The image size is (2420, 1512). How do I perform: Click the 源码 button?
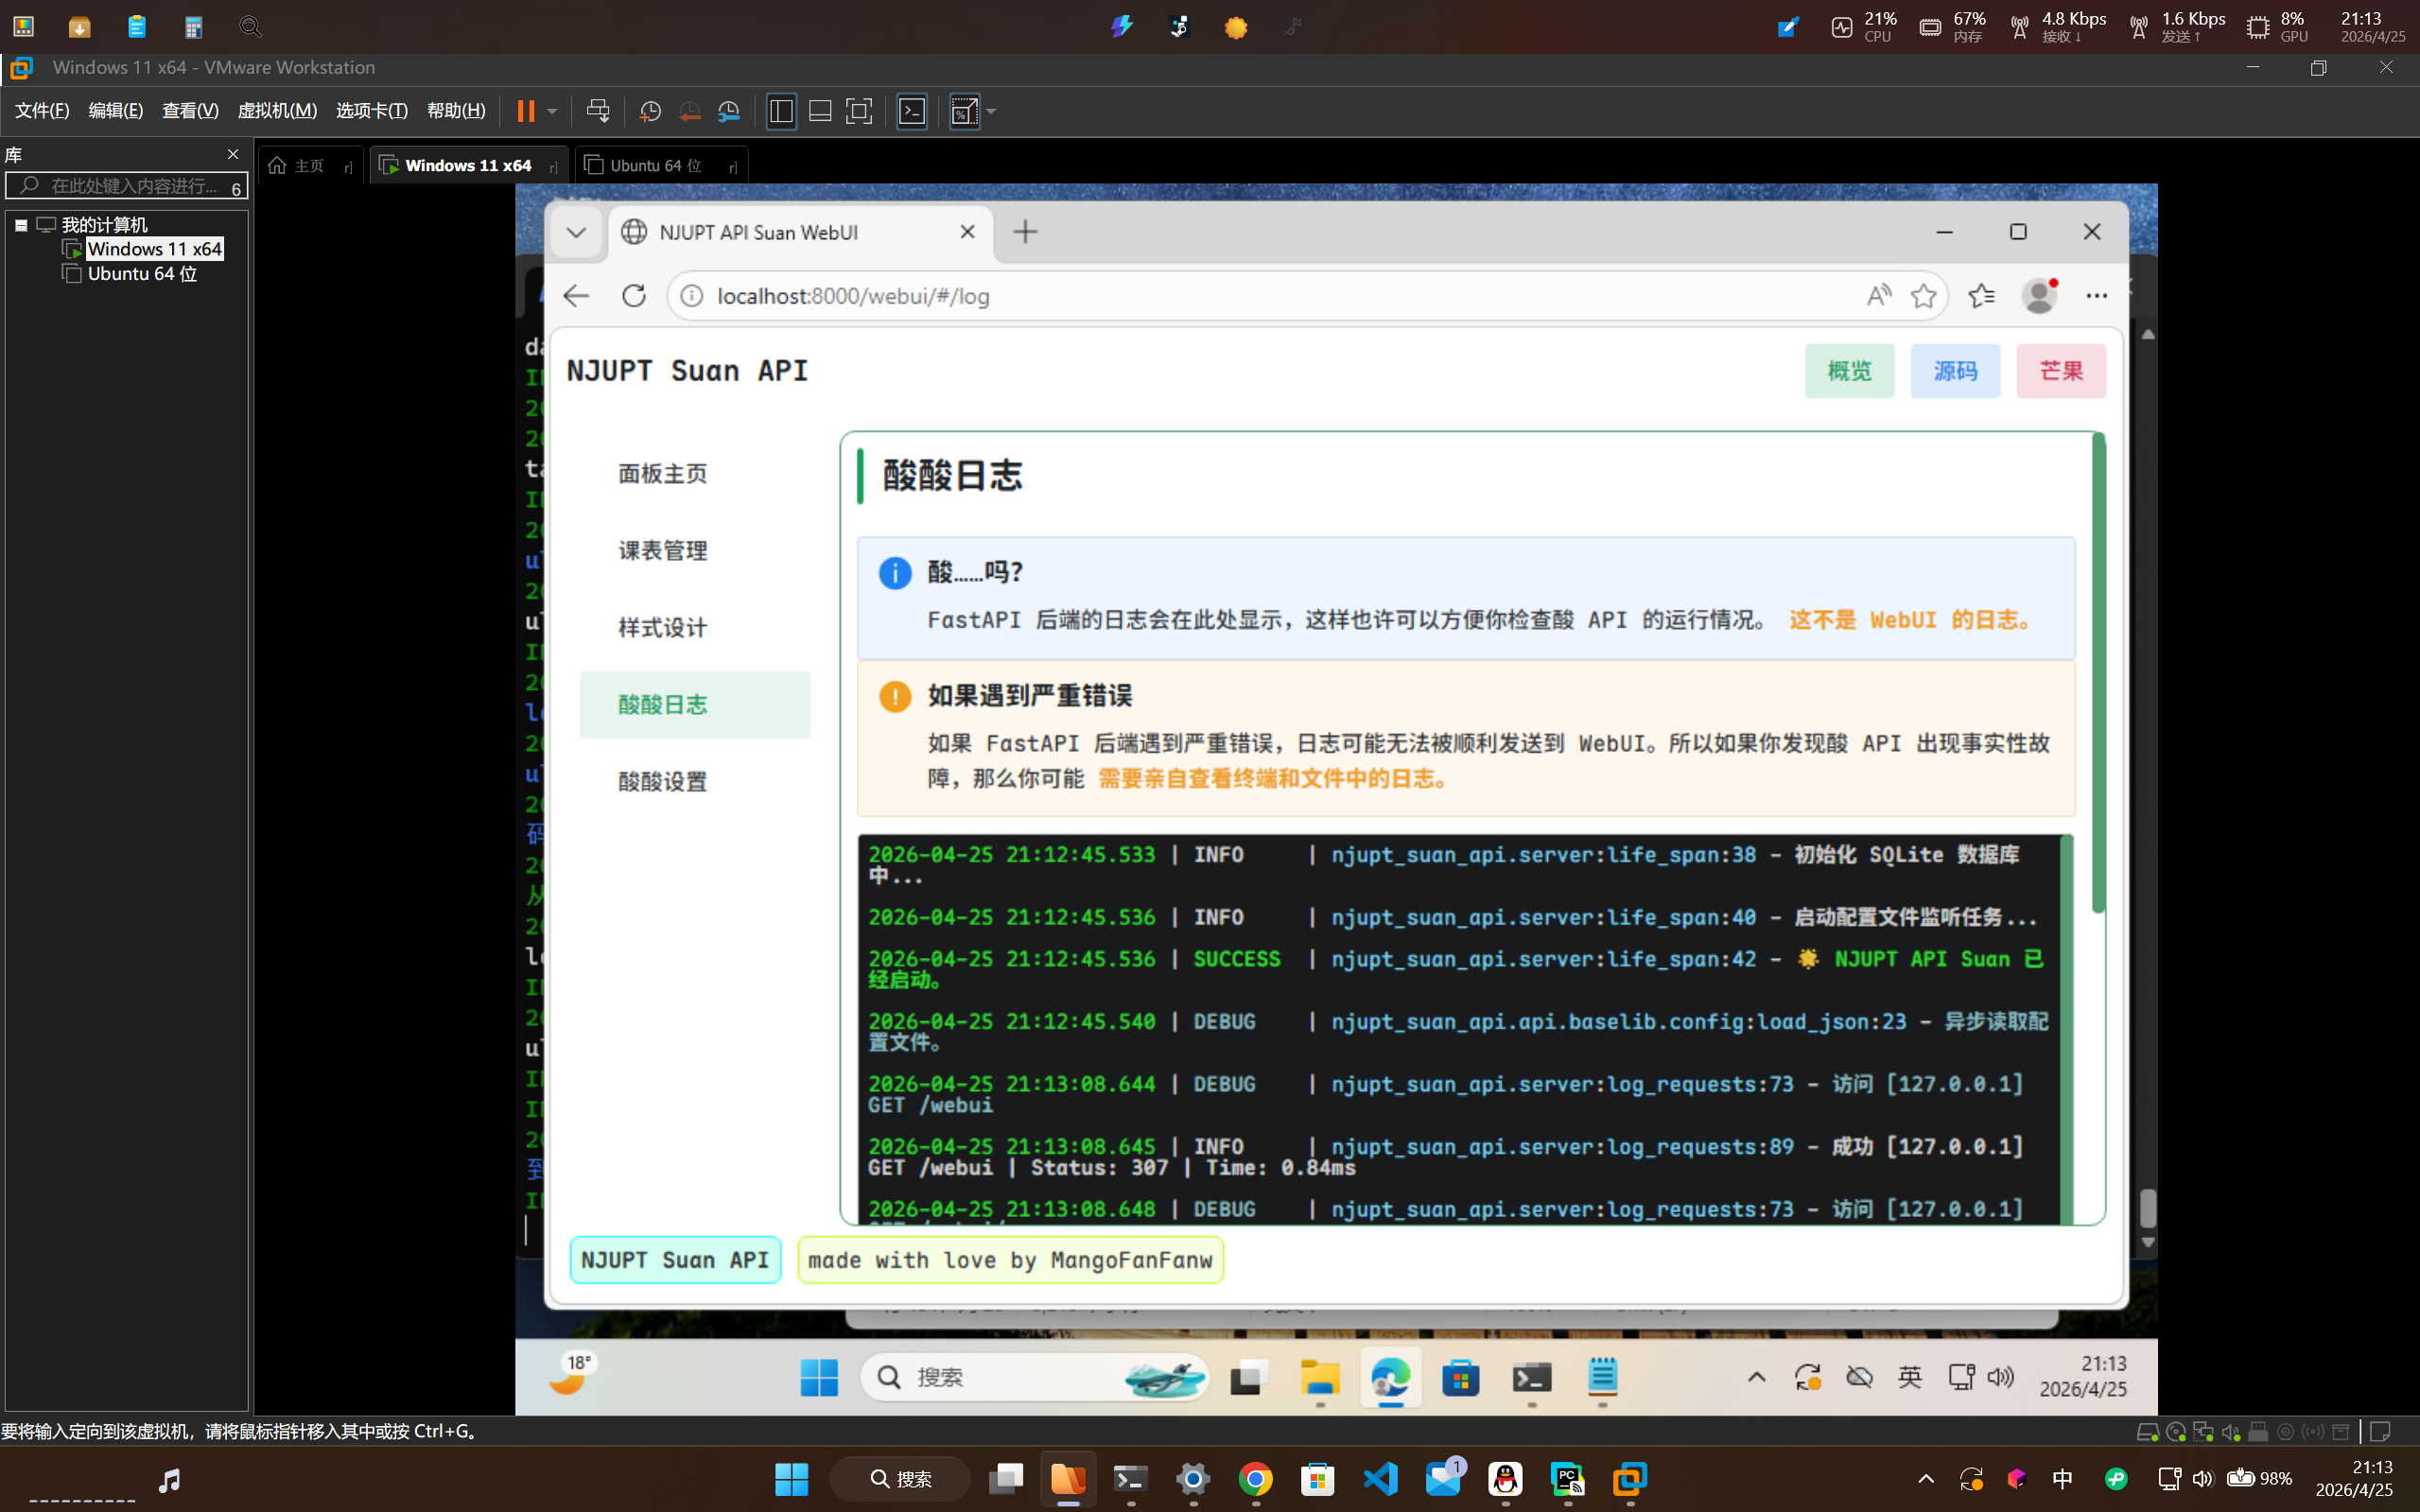[1955, 371]
